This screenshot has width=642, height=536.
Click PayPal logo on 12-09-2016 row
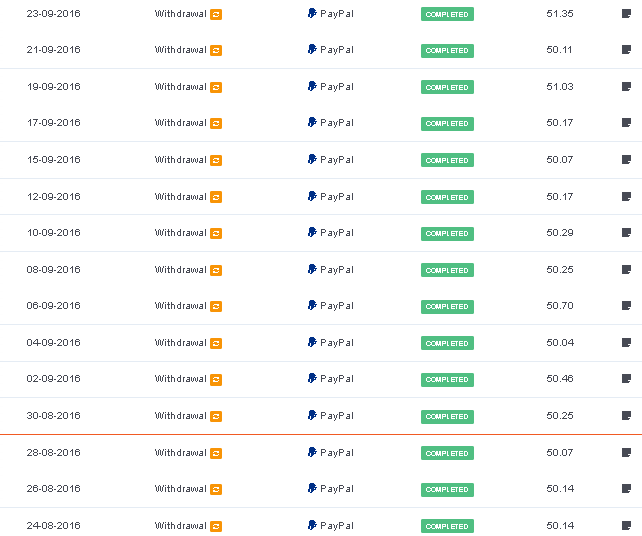coord(312,196)
